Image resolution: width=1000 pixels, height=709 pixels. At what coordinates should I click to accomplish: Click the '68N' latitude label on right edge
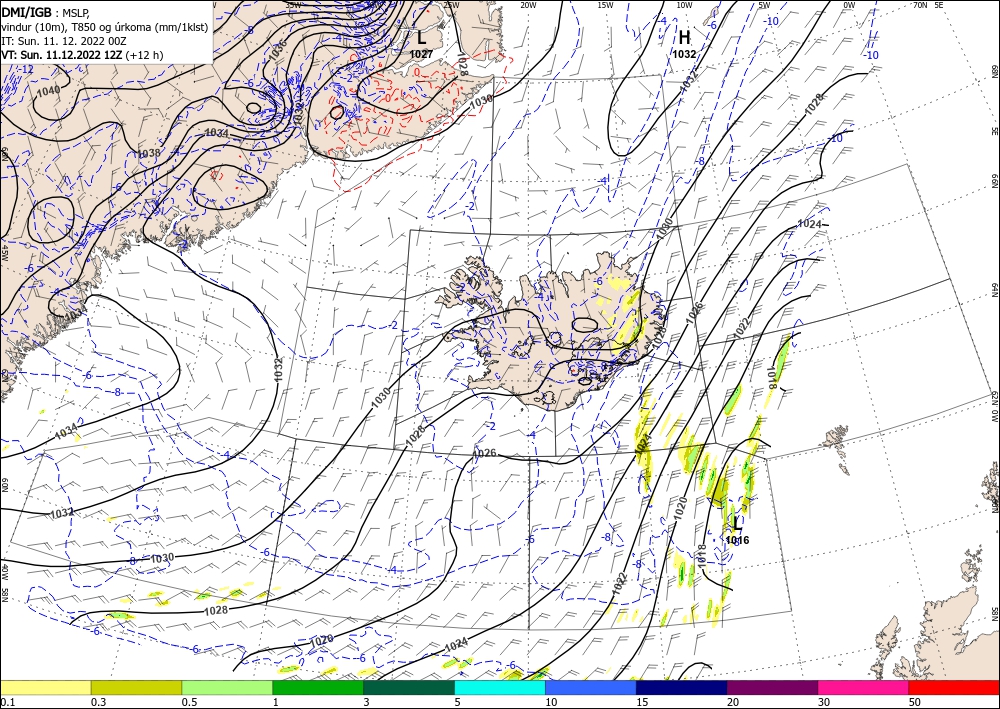coord(994,71)
